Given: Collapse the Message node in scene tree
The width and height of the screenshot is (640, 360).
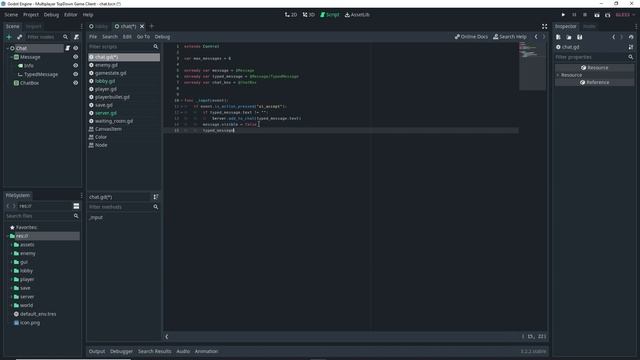Looking at the screenshot, I should coord(11,57).
